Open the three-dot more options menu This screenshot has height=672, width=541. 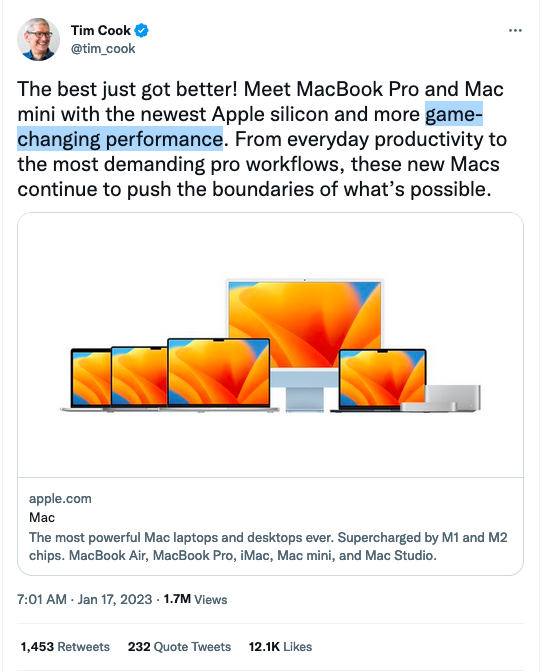click(515, 30)
